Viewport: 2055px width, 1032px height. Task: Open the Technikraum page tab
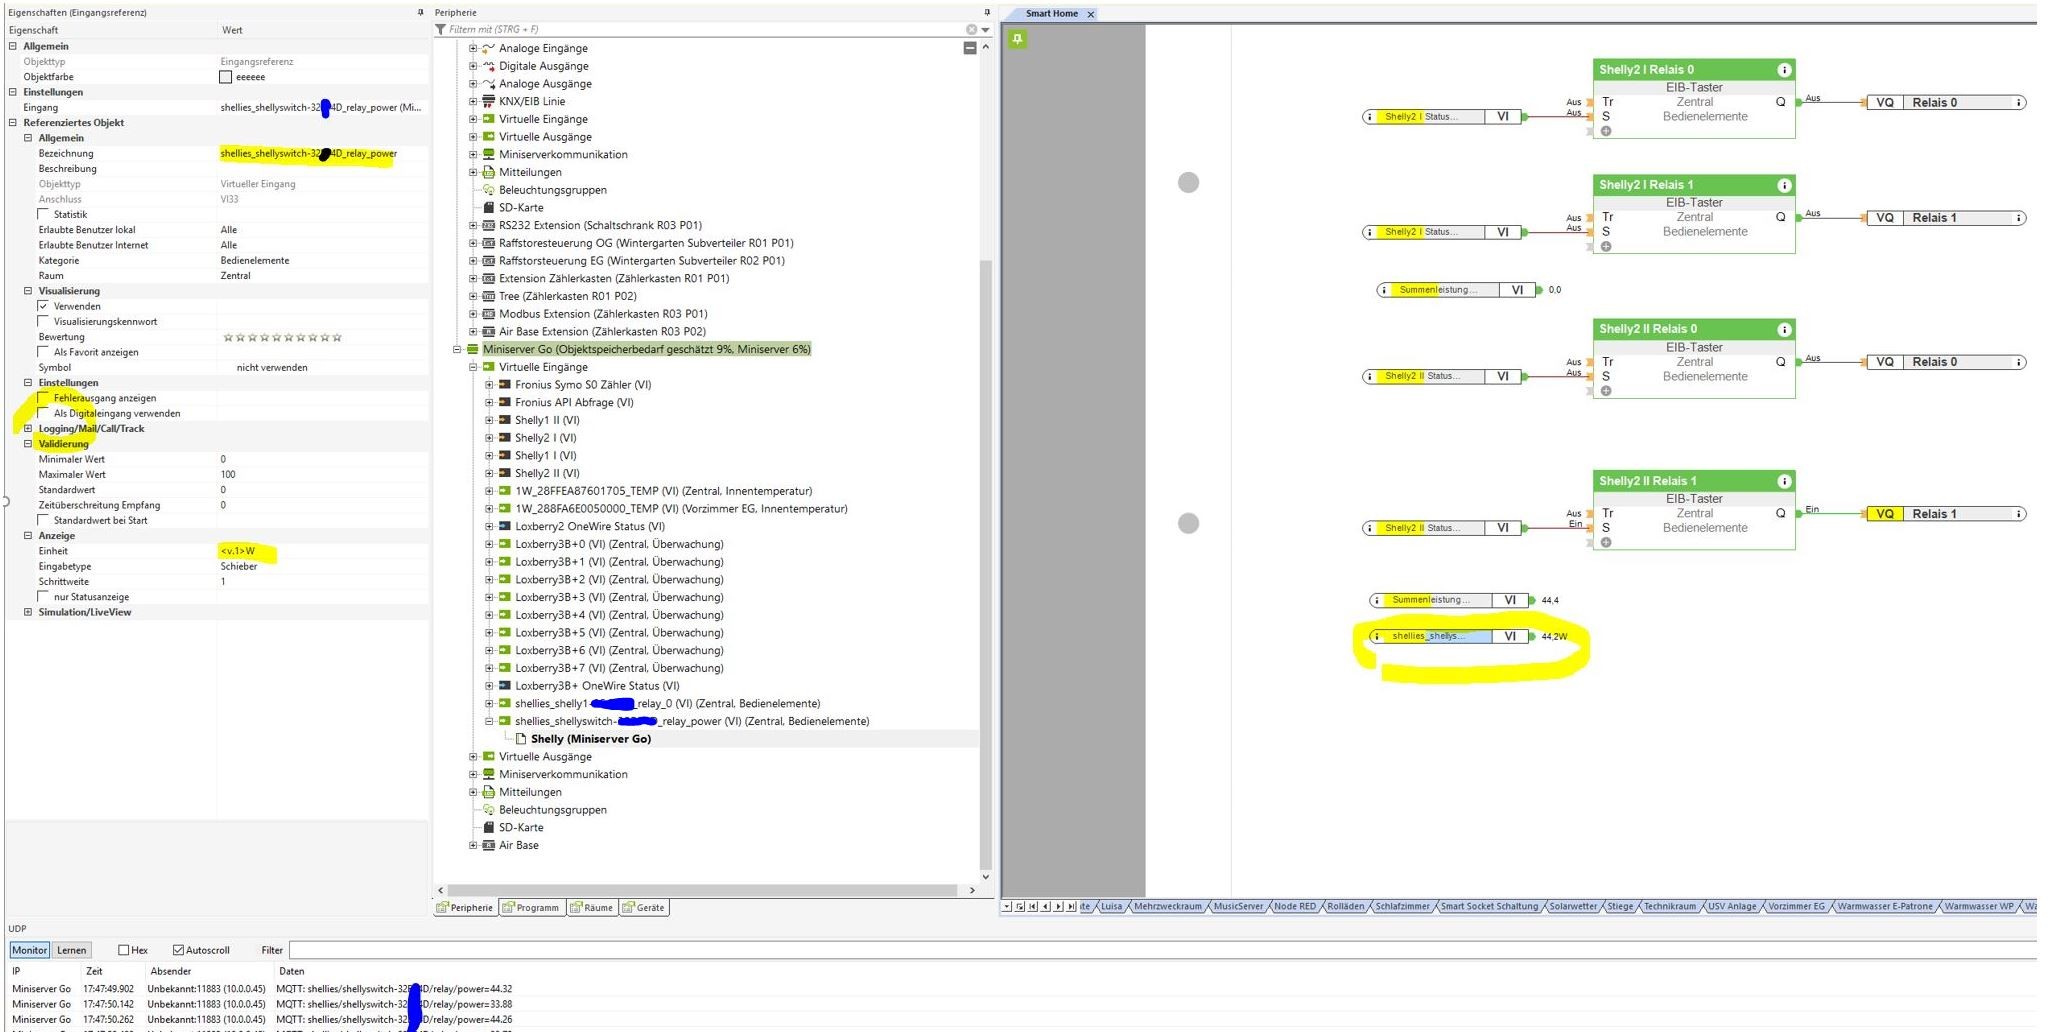tap(1669, 907)
